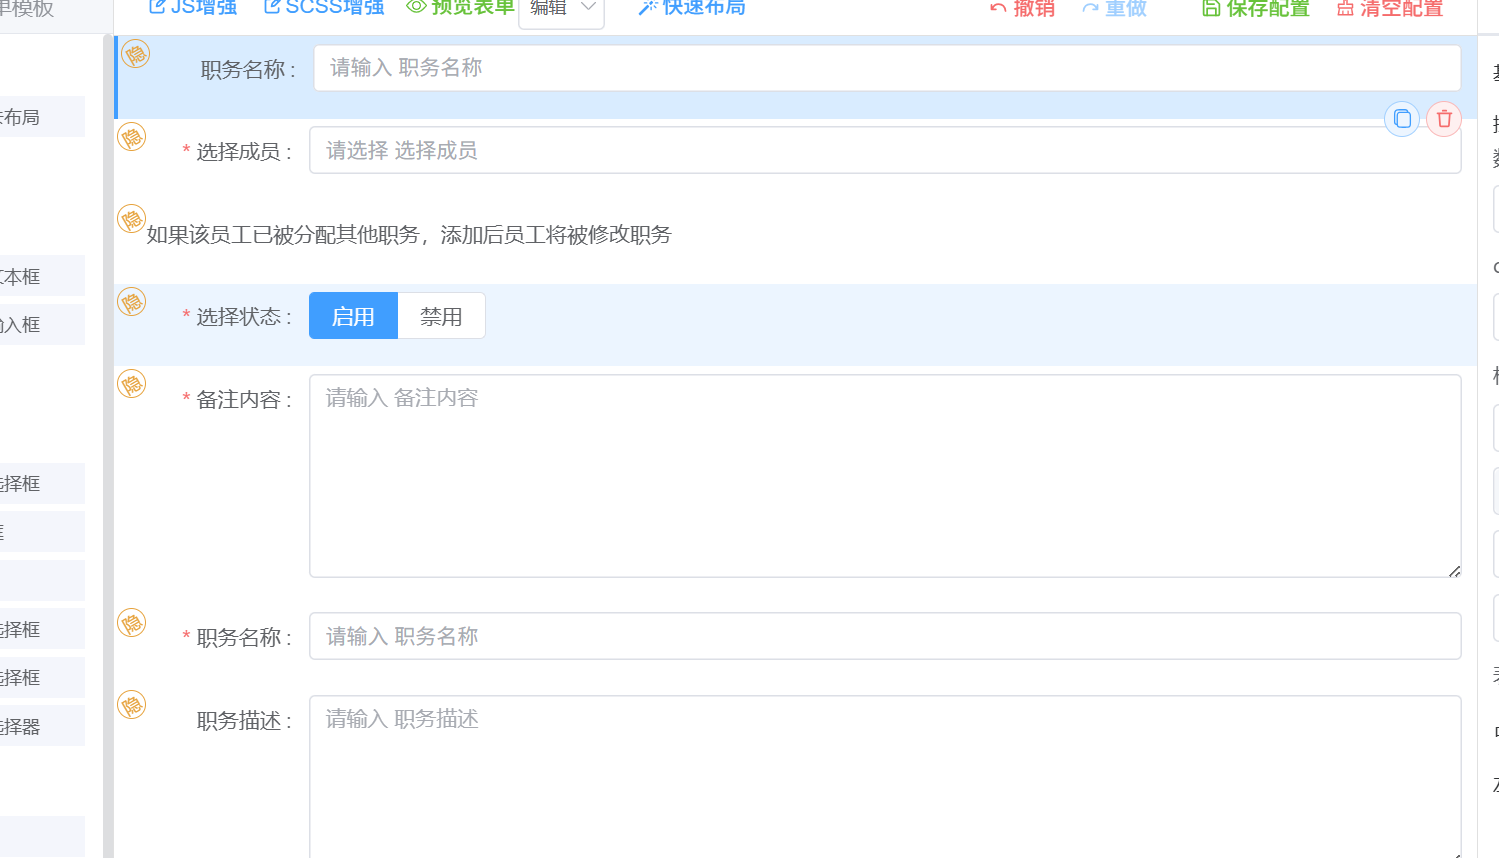Screen dimensions: 1499x858
Task: Open the 选择成员 select box
Action: tap(884, 150)
